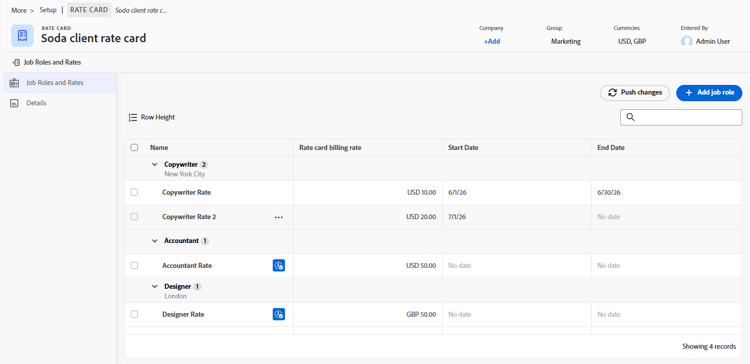Image resolution: width=750 pixels, height=364 pixels.
Task: Click the Job Roles and Rates heading above the sidebar
Action: tap(53, 62)
